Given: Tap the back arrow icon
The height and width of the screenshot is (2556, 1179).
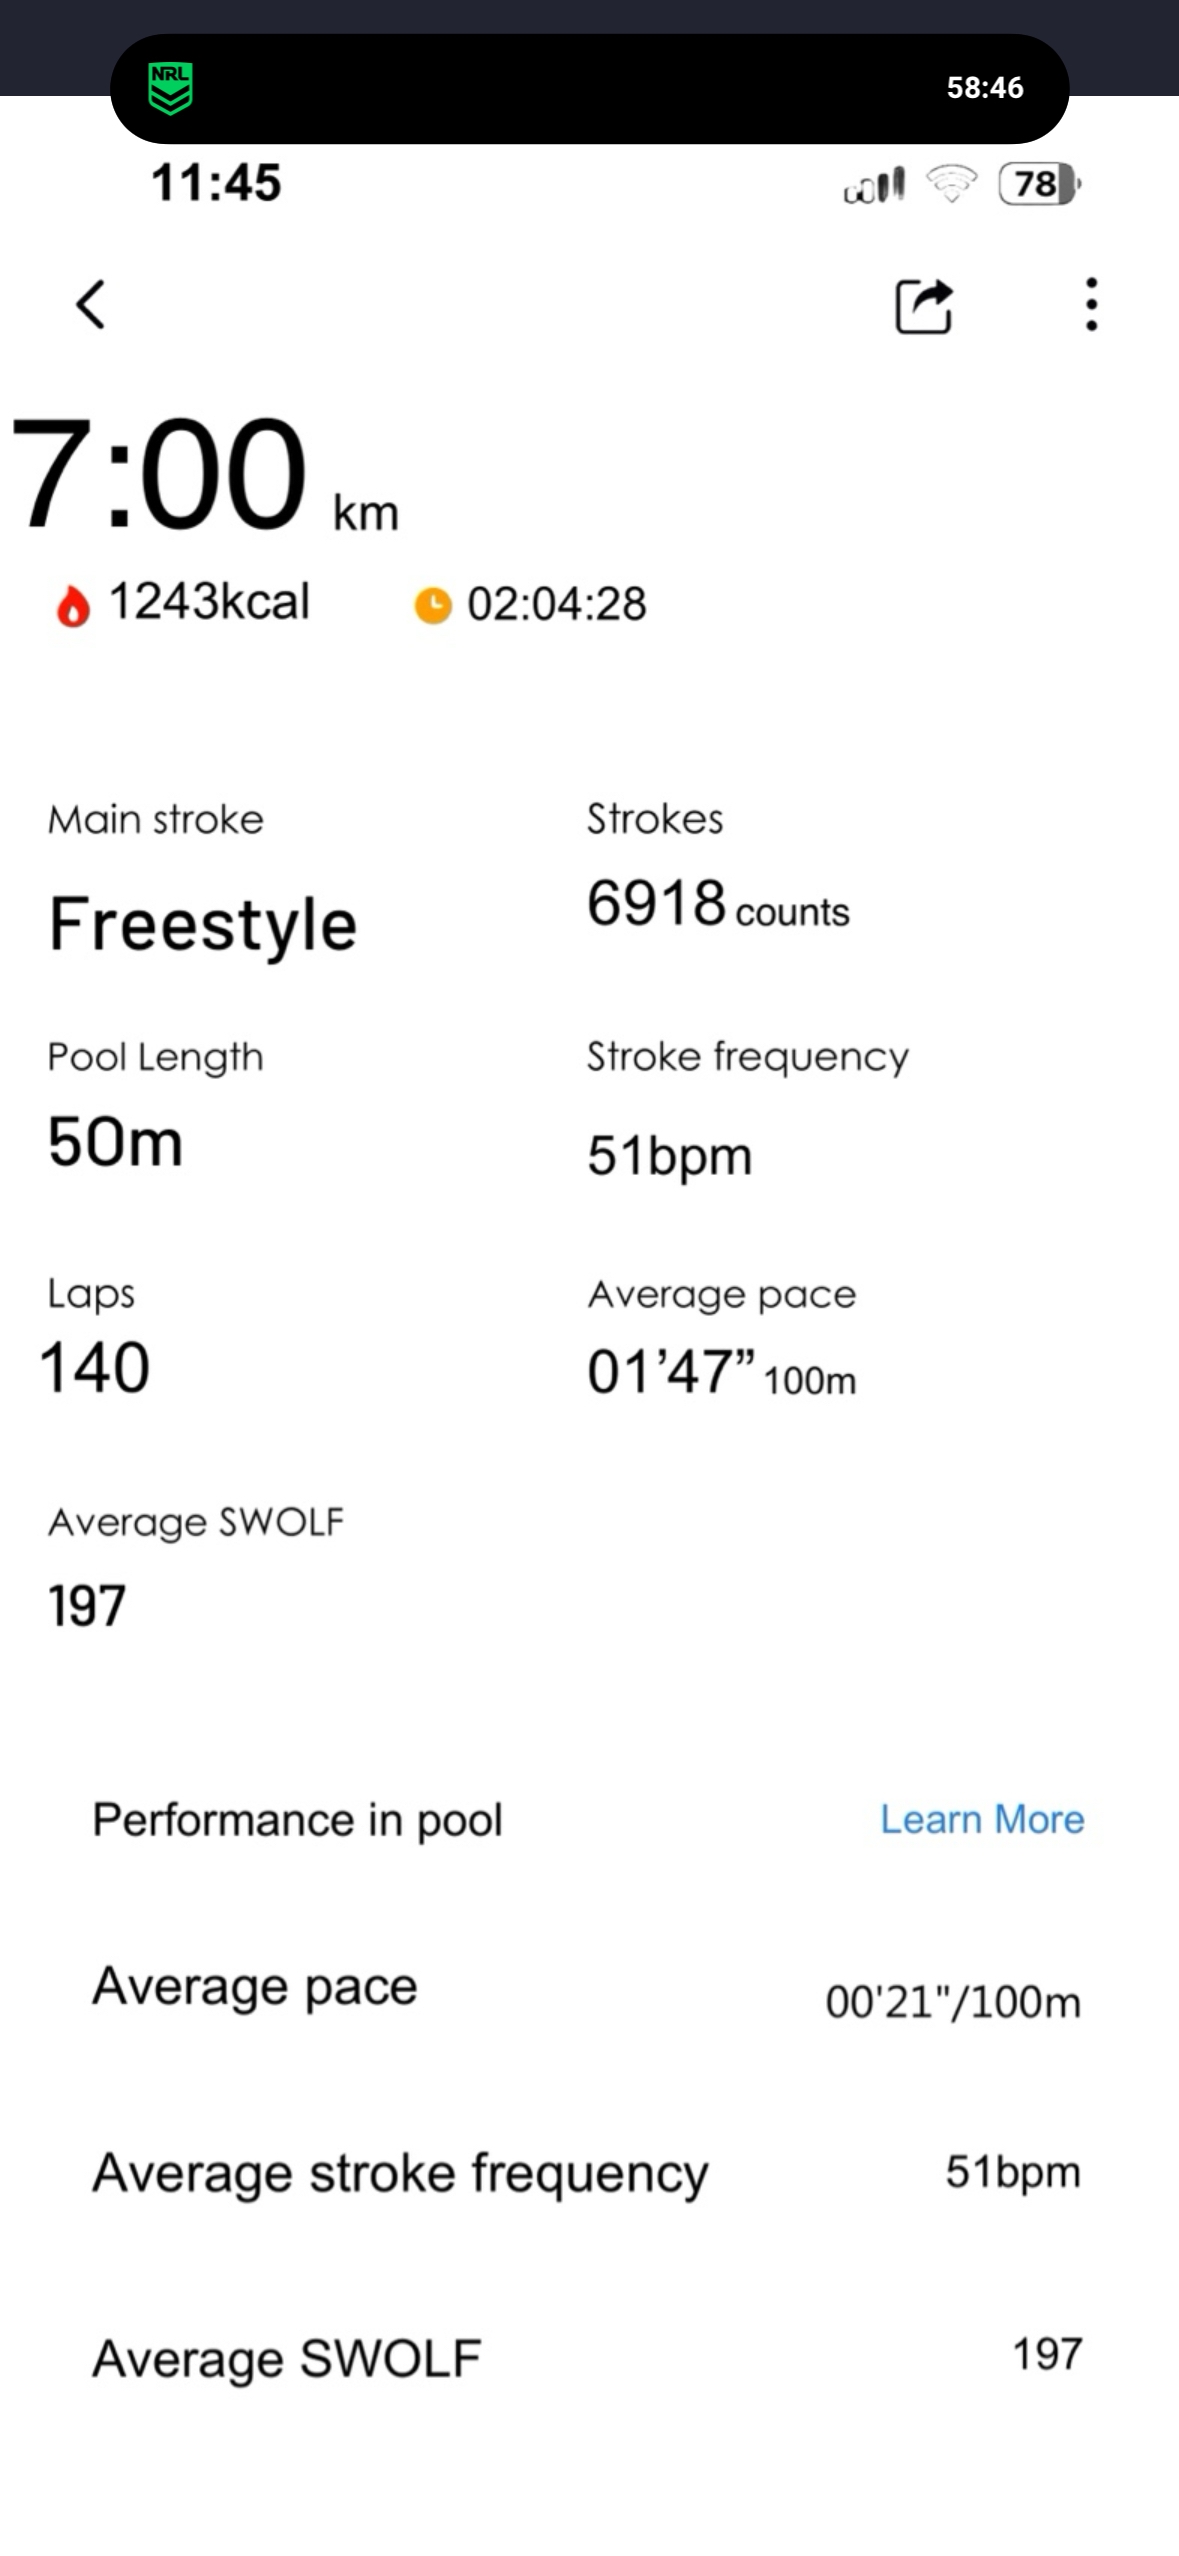Looking at the screenshot, I should (x=91, y=304).
